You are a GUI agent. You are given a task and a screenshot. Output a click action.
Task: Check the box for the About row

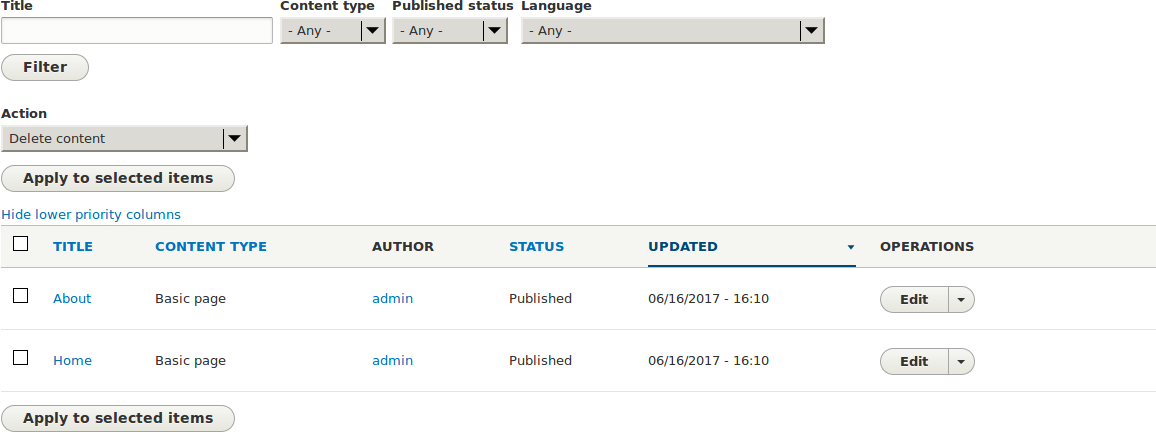21,296
